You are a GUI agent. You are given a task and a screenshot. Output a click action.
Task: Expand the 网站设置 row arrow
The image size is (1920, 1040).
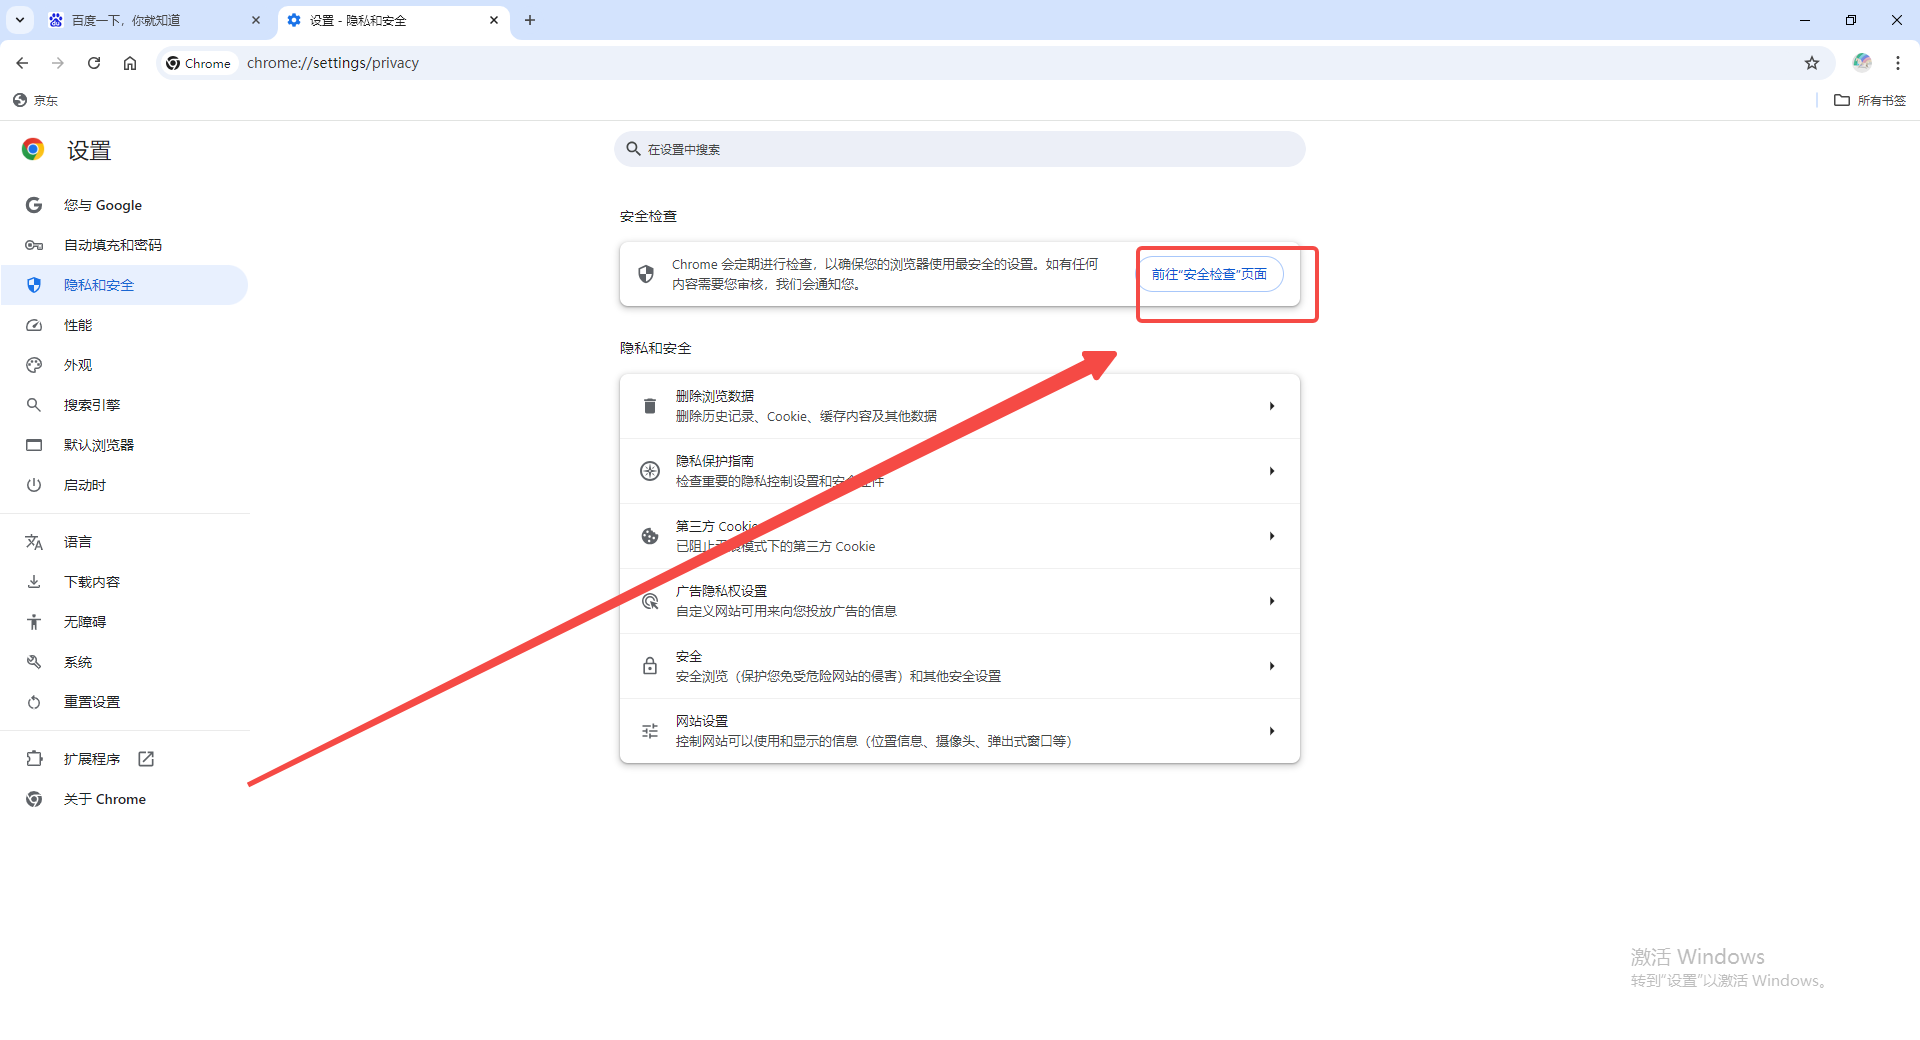[x=1272, y=731]
